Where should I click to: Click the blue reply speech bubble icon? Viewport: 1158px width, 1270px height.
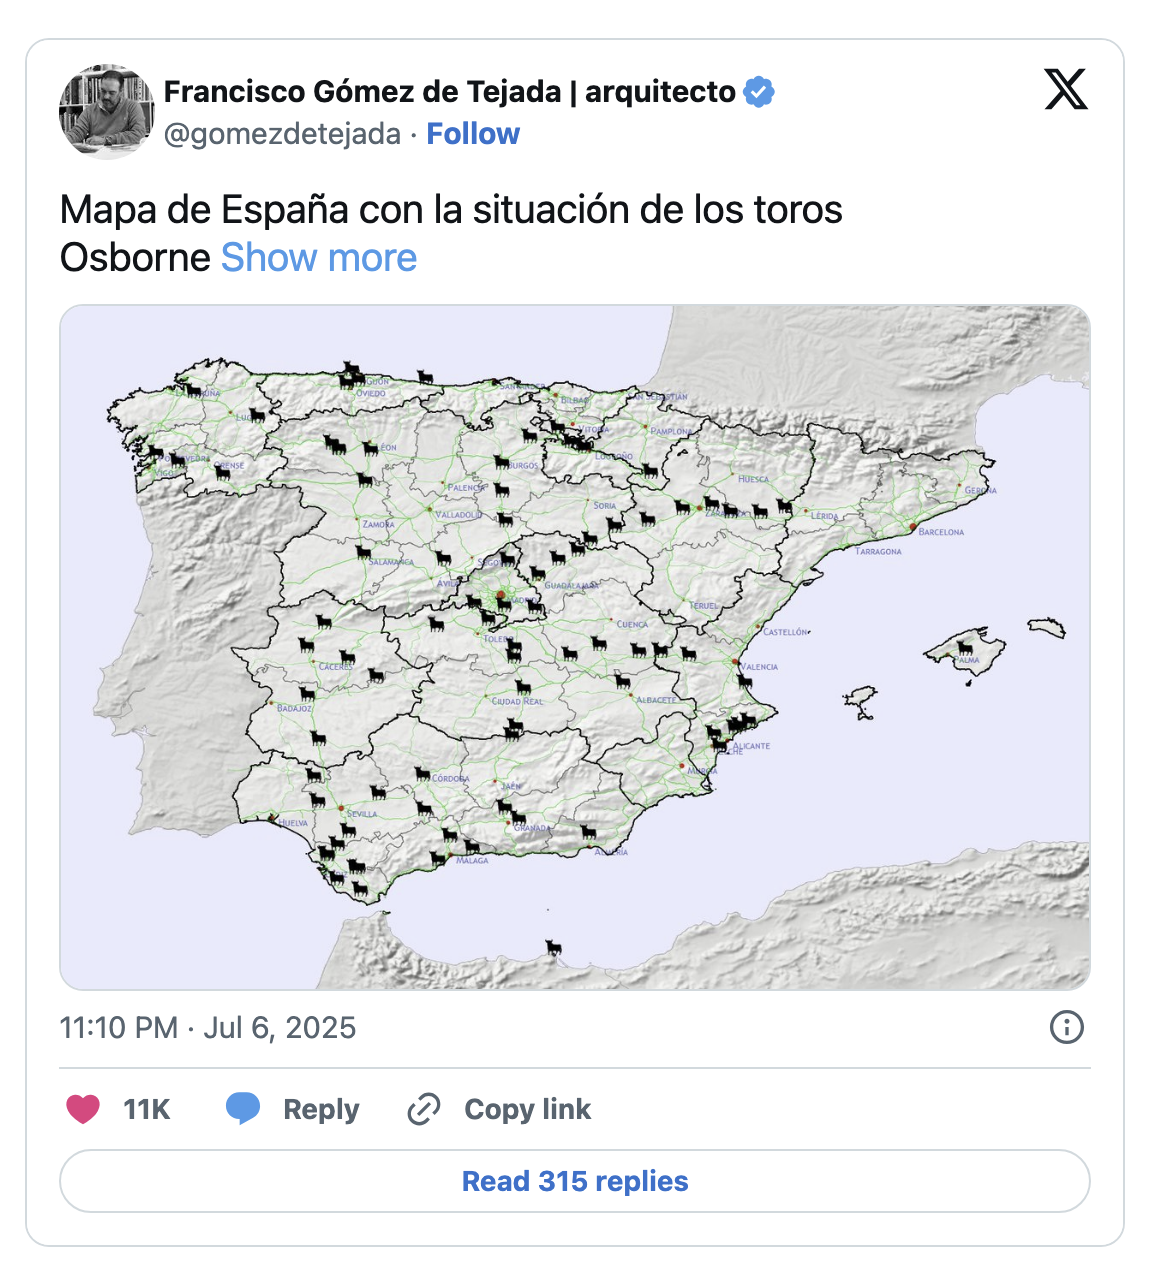click(243, 1109)
